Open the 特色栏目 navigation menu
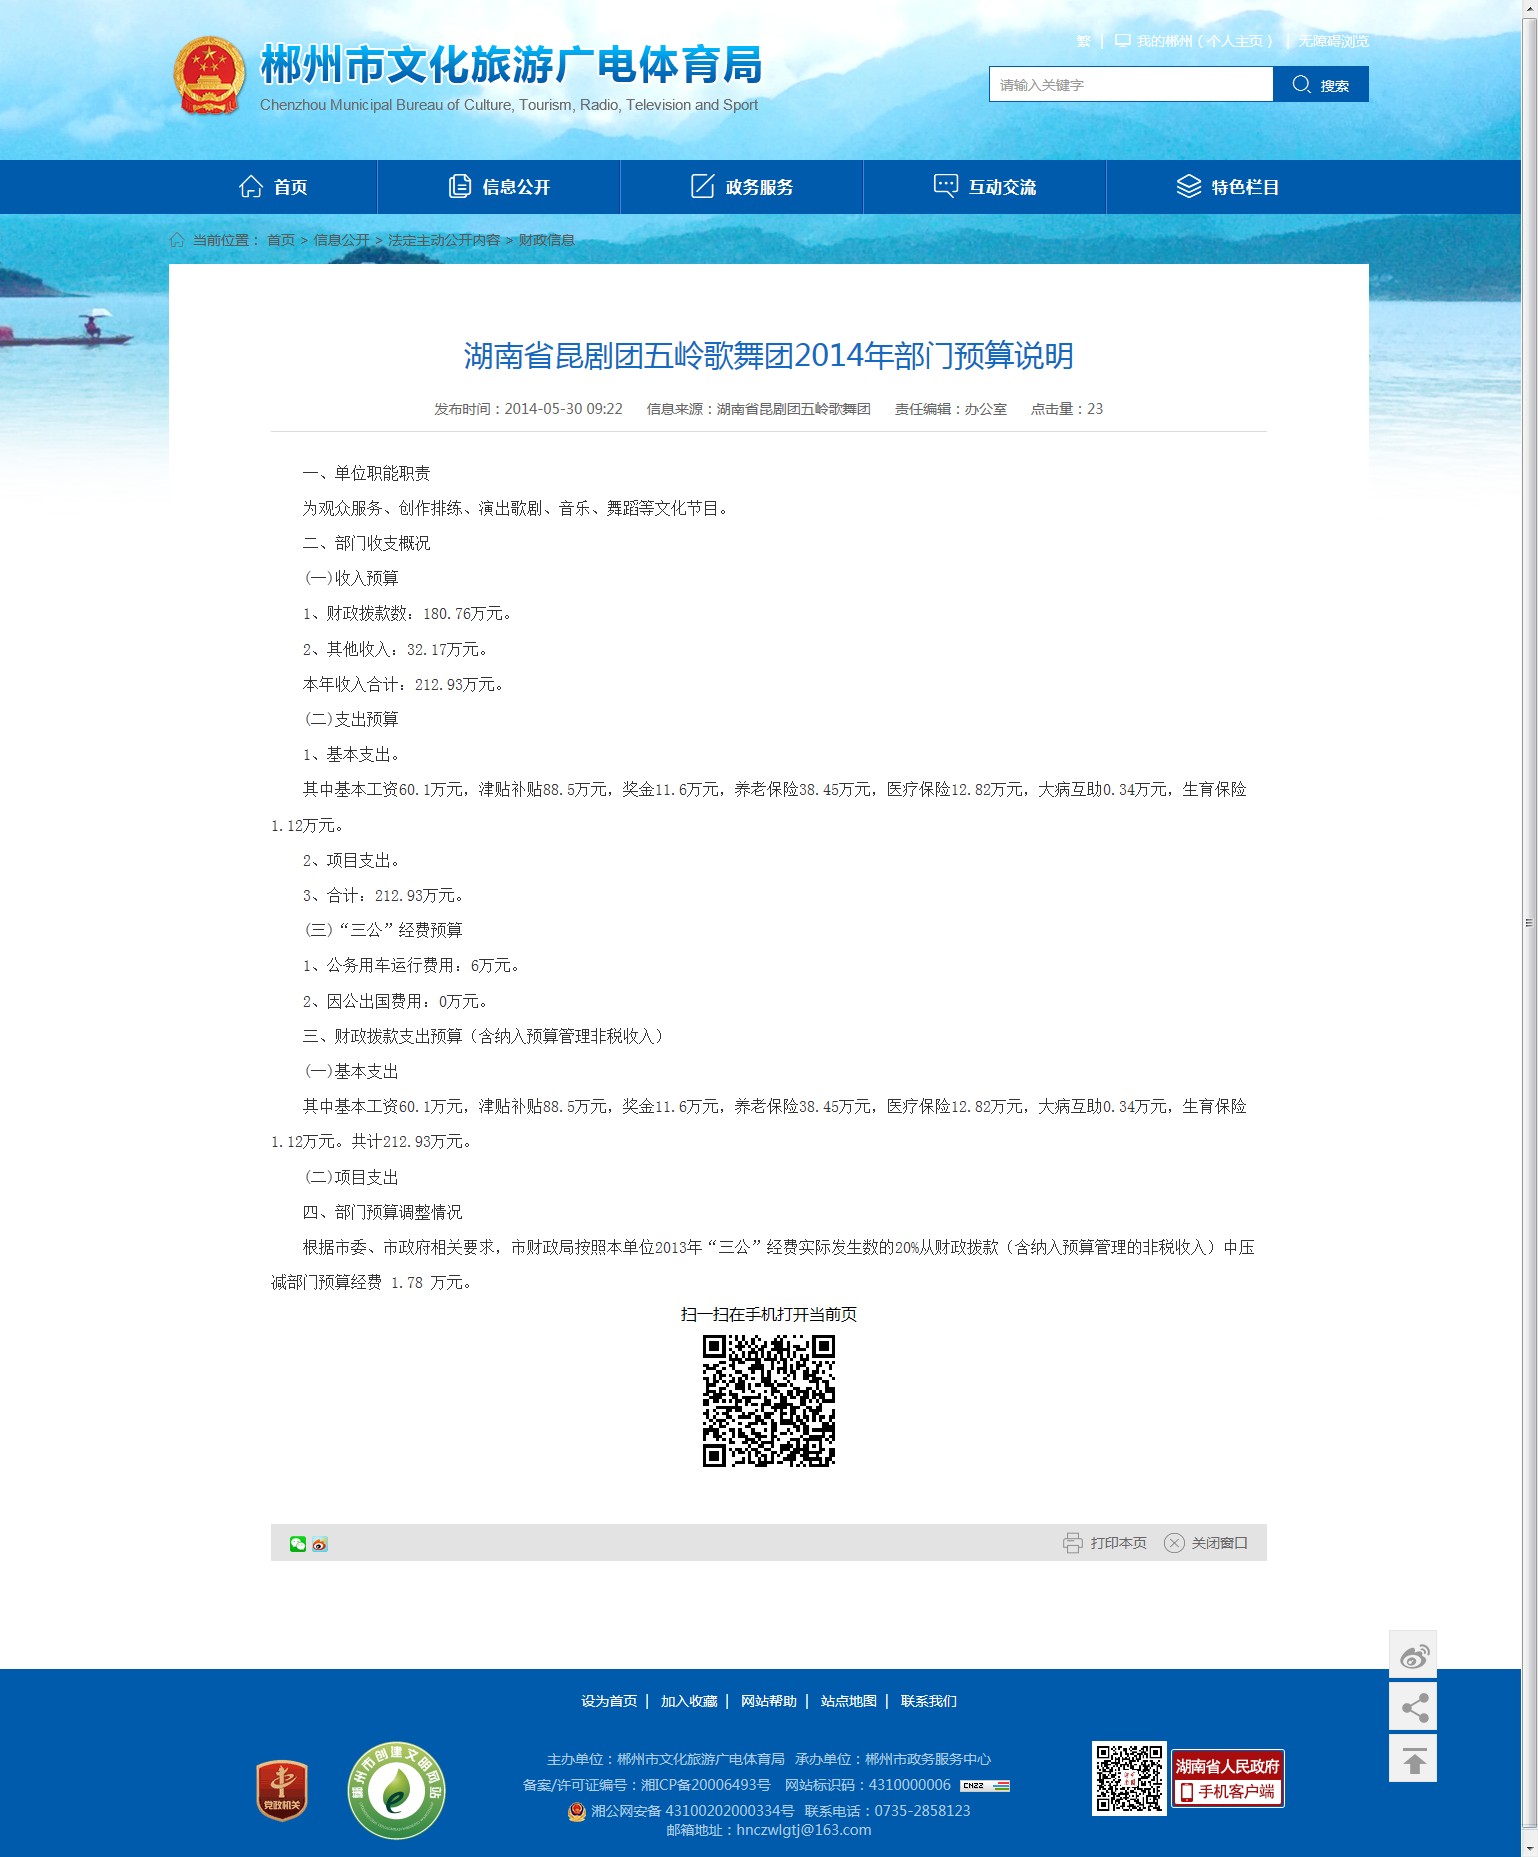The width and height of the screenshot is (1538, 1857). [x=1228, y=187]
